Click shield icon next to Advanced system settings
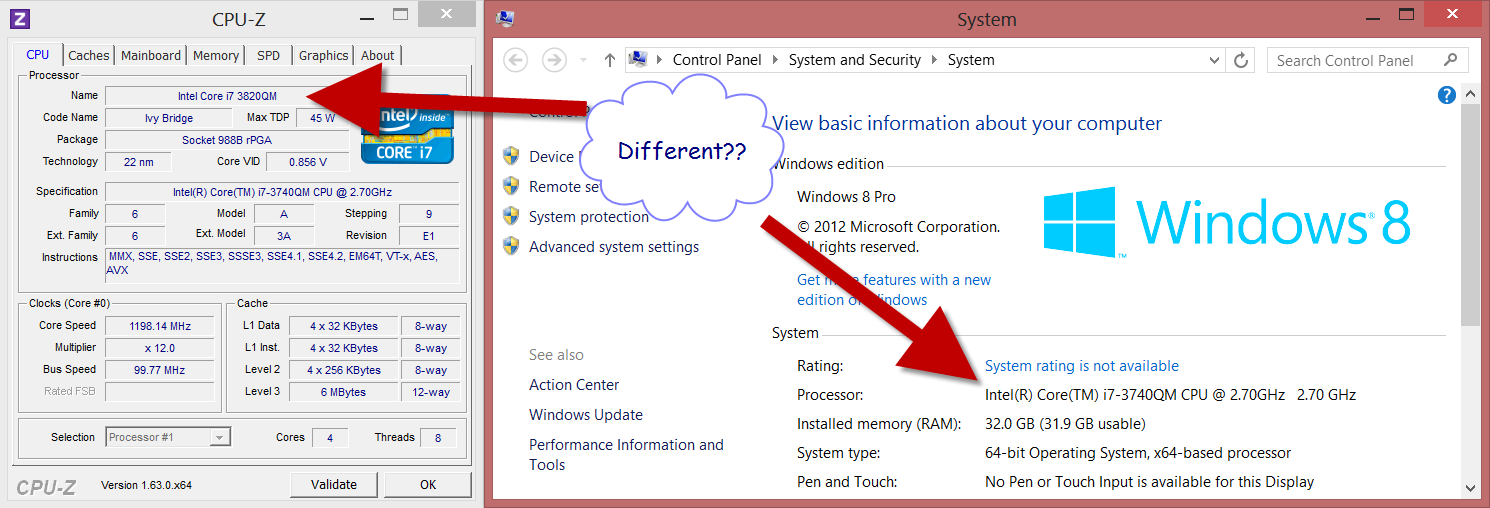Screen dimensions: 1490x508 pyautogui.click(x=511, y=246)
